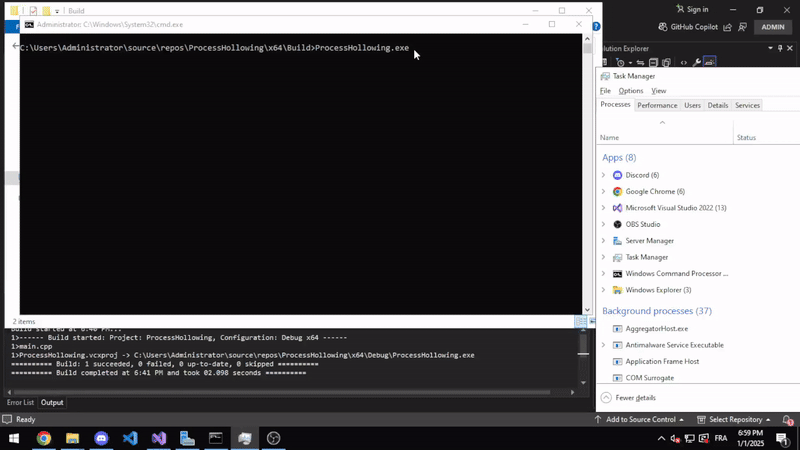Open Task Manager Options menu
Viewport: 800px width, 450px height.
coord(631,90)
